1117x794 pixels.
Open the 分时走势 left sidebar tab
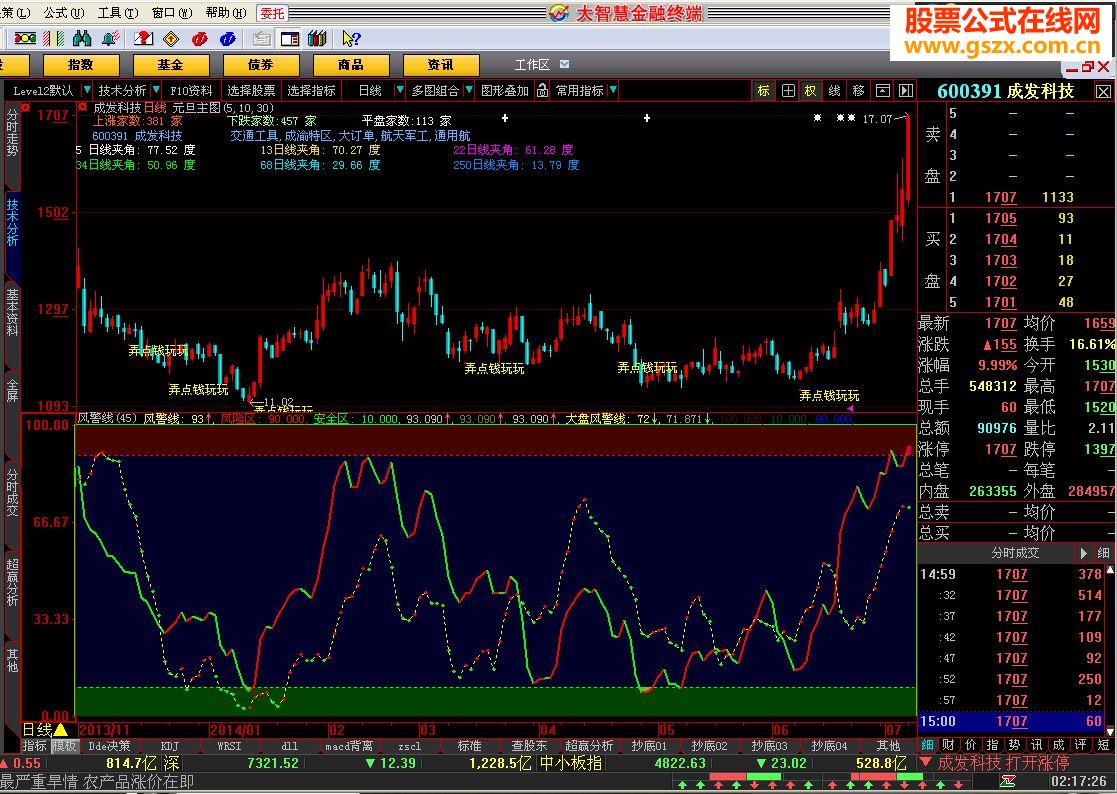tap(12, 132)
